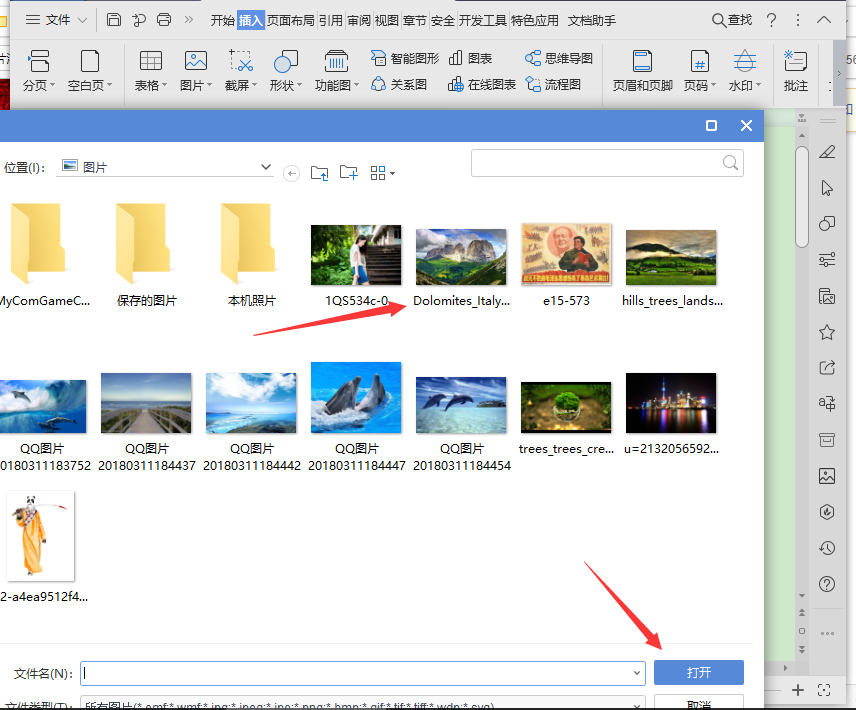The height and width of the screenshot is (710, 856).
Task: Click the history clock icon in sidebar
Action: (x=827, y=548)
